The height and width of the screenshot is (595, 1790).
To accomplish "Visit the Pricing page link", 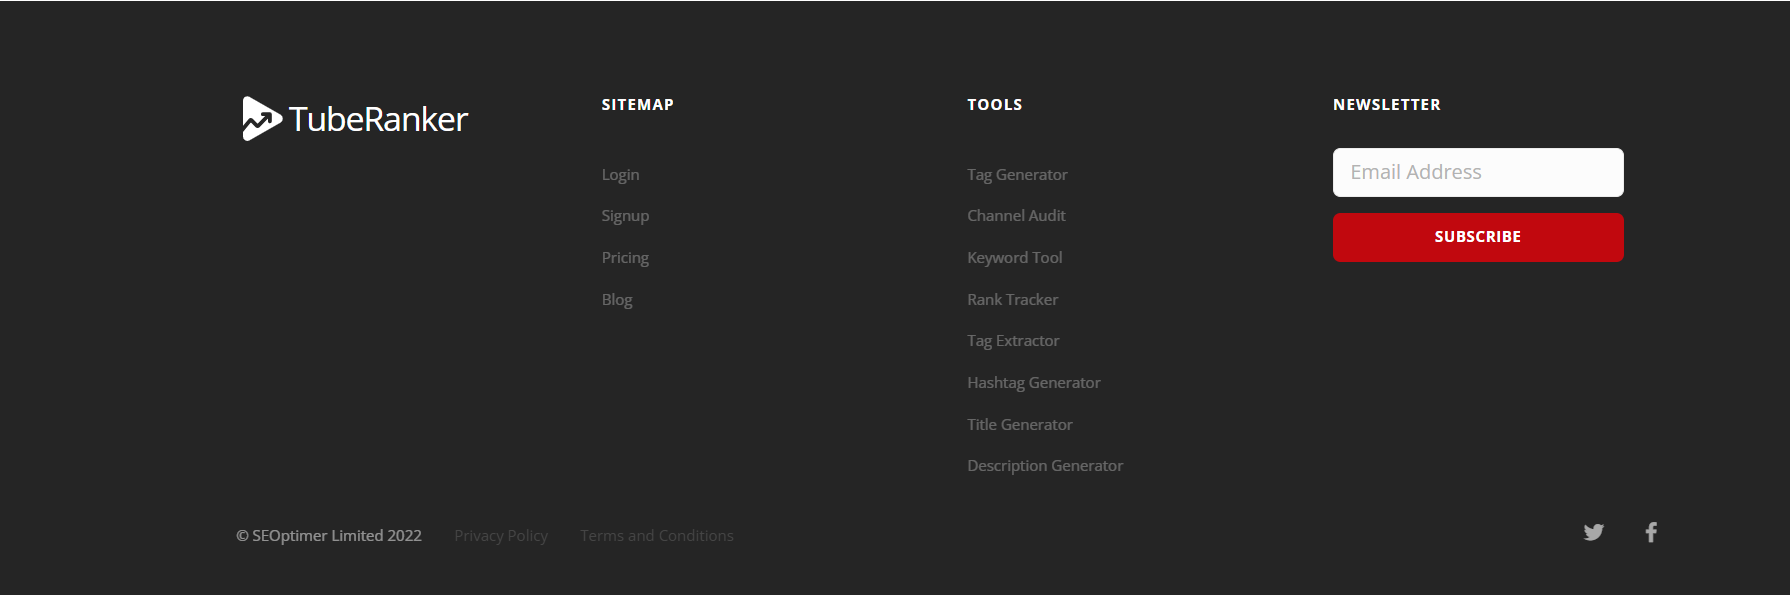I will [x=625, y=258].
